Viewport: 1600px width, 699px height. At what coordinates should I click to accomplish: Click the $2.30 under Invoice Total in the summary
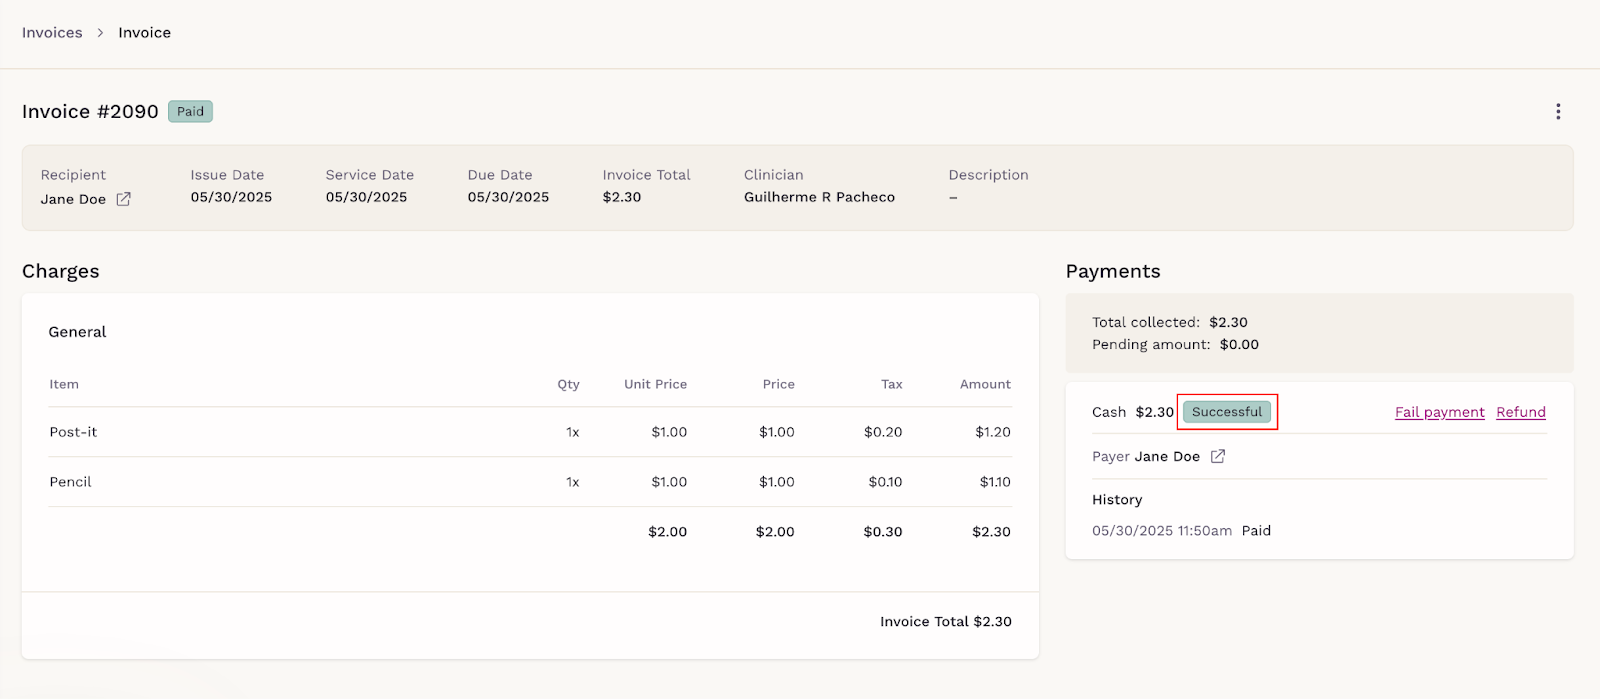[622, 197]
